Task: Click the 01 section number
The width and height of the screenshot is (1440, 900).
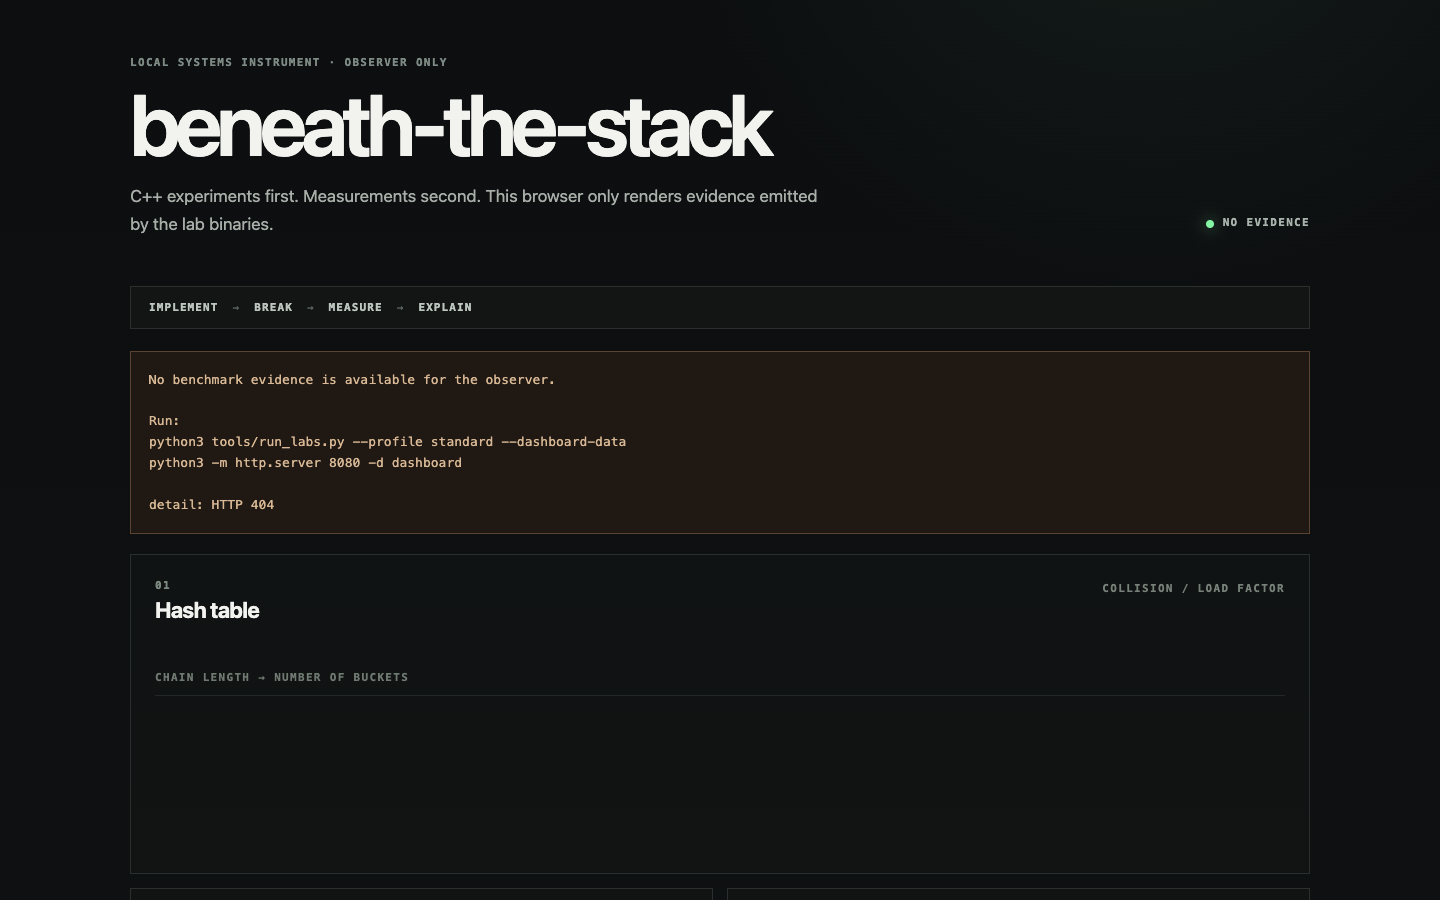Action: click(162, 585)
